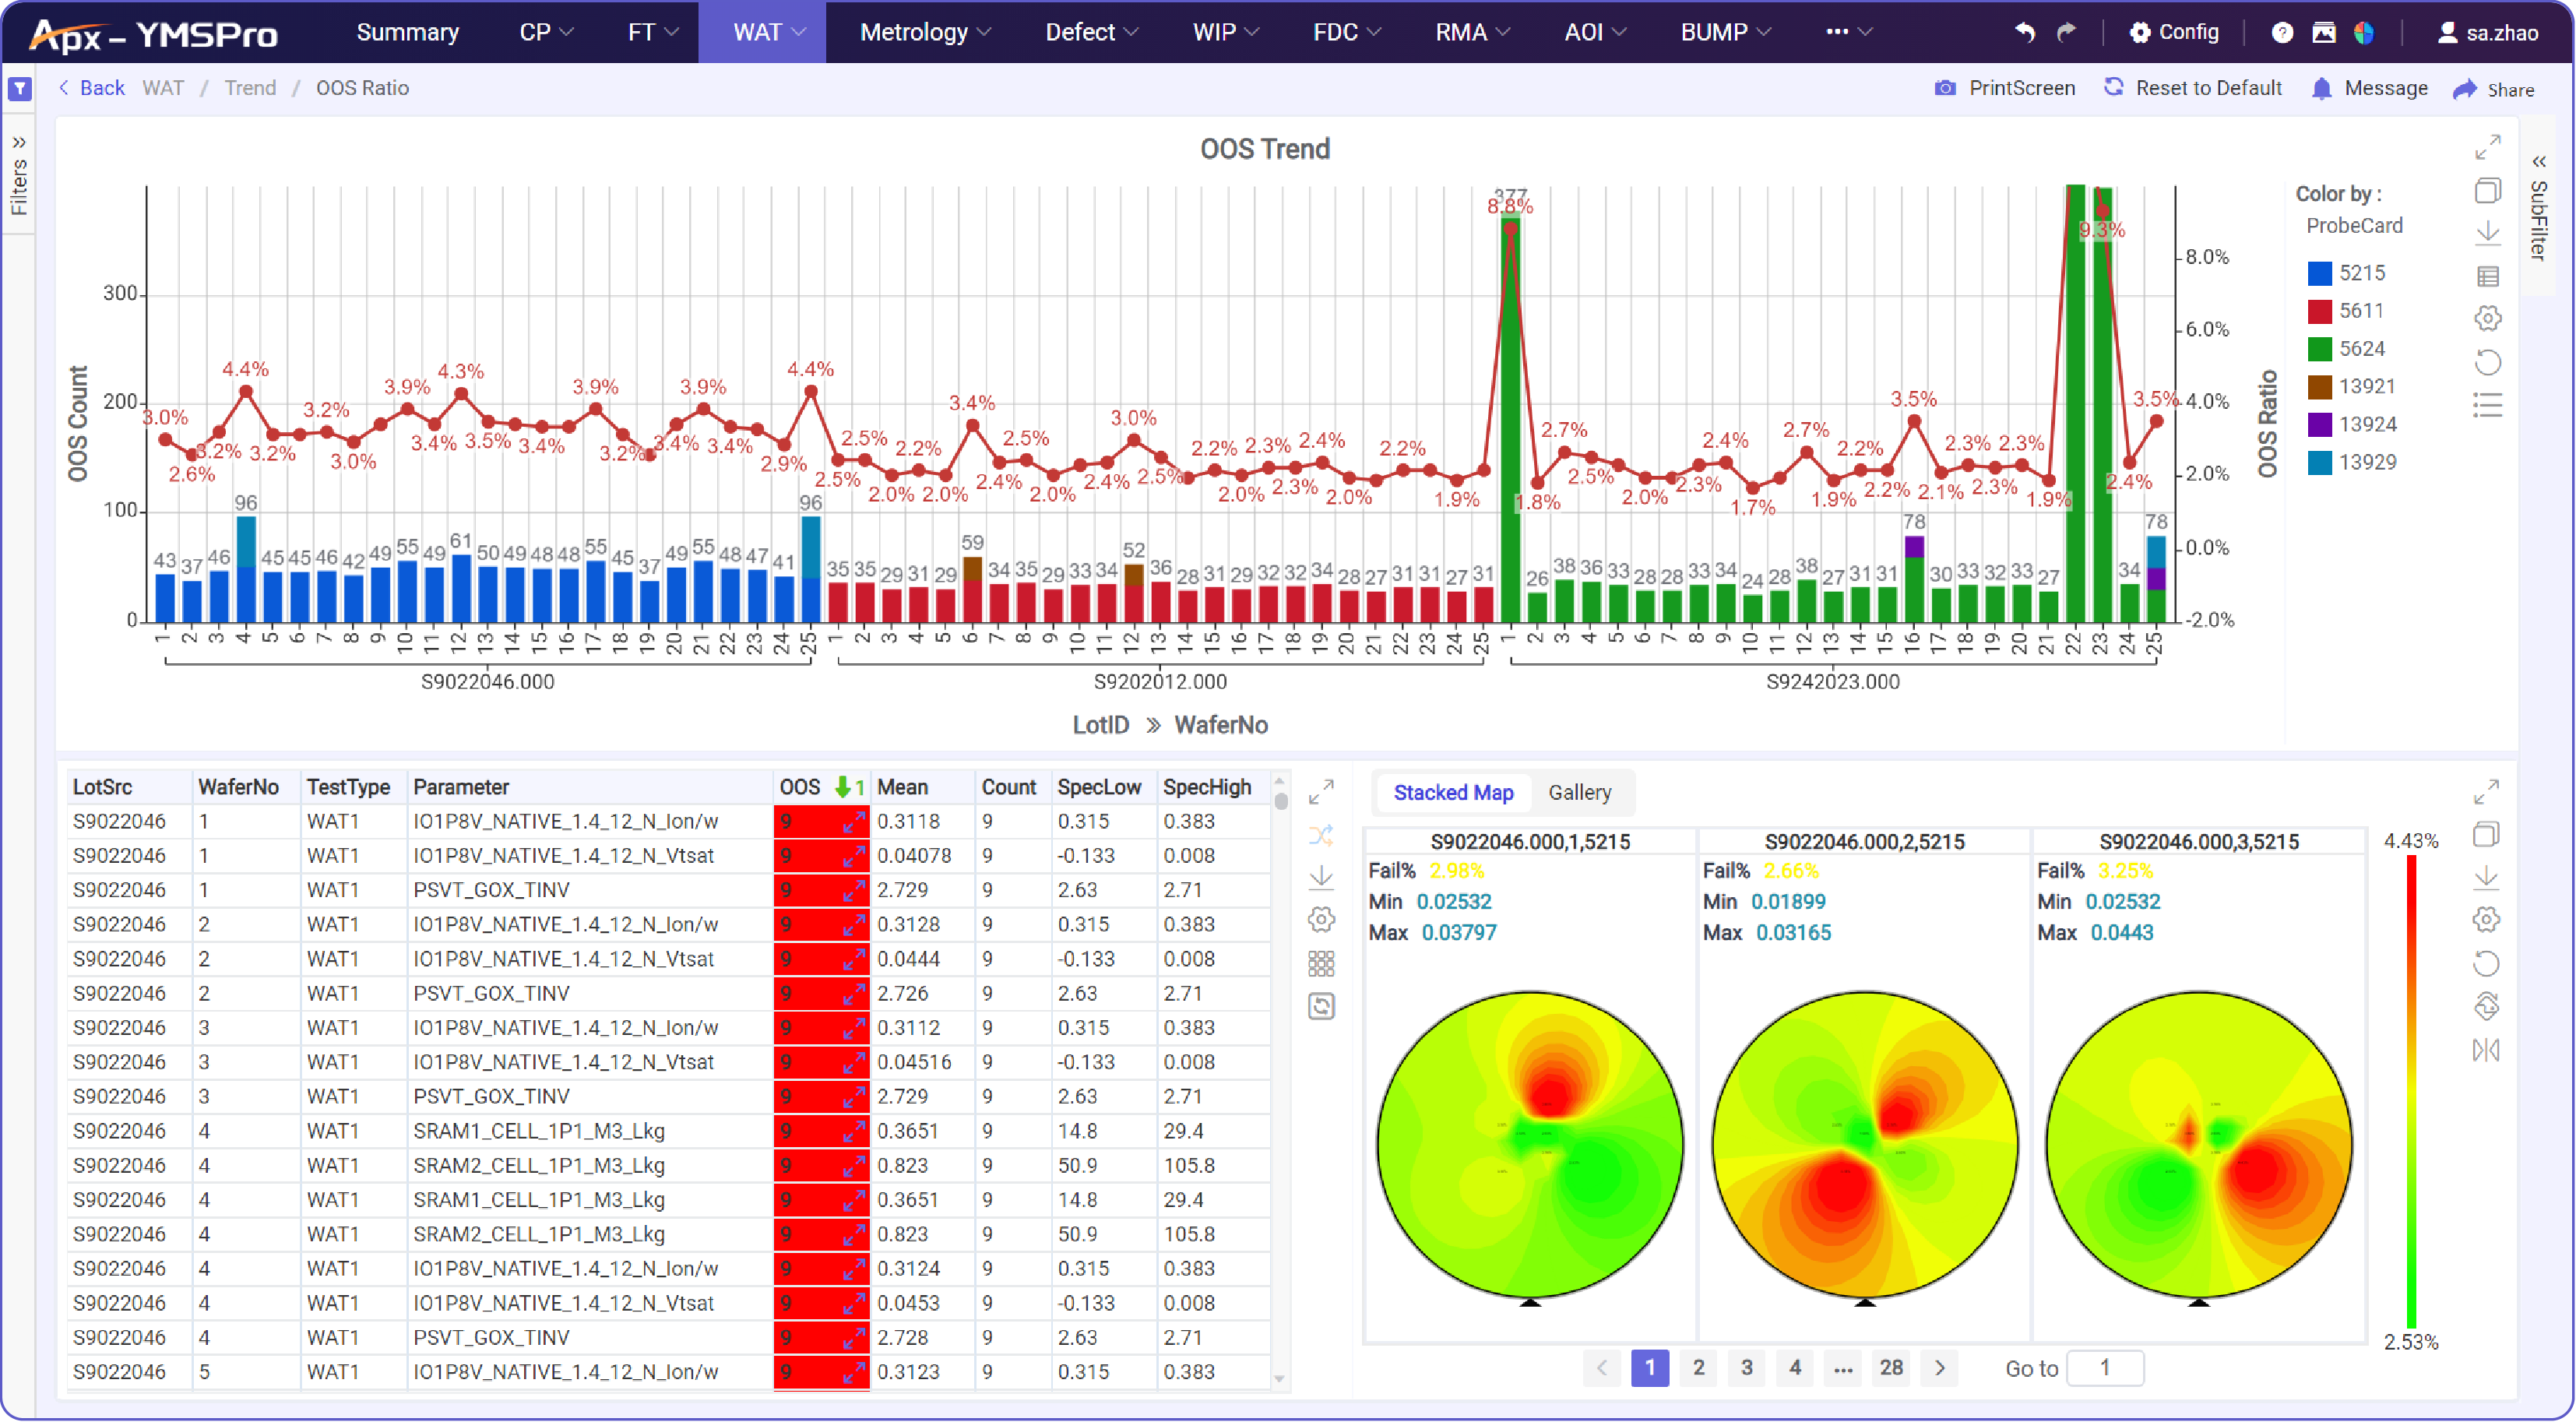Viewport: 2576px width, 1422px height.
Task: Click the redo arrow in the top toolbar
Action: (2068, 32)
